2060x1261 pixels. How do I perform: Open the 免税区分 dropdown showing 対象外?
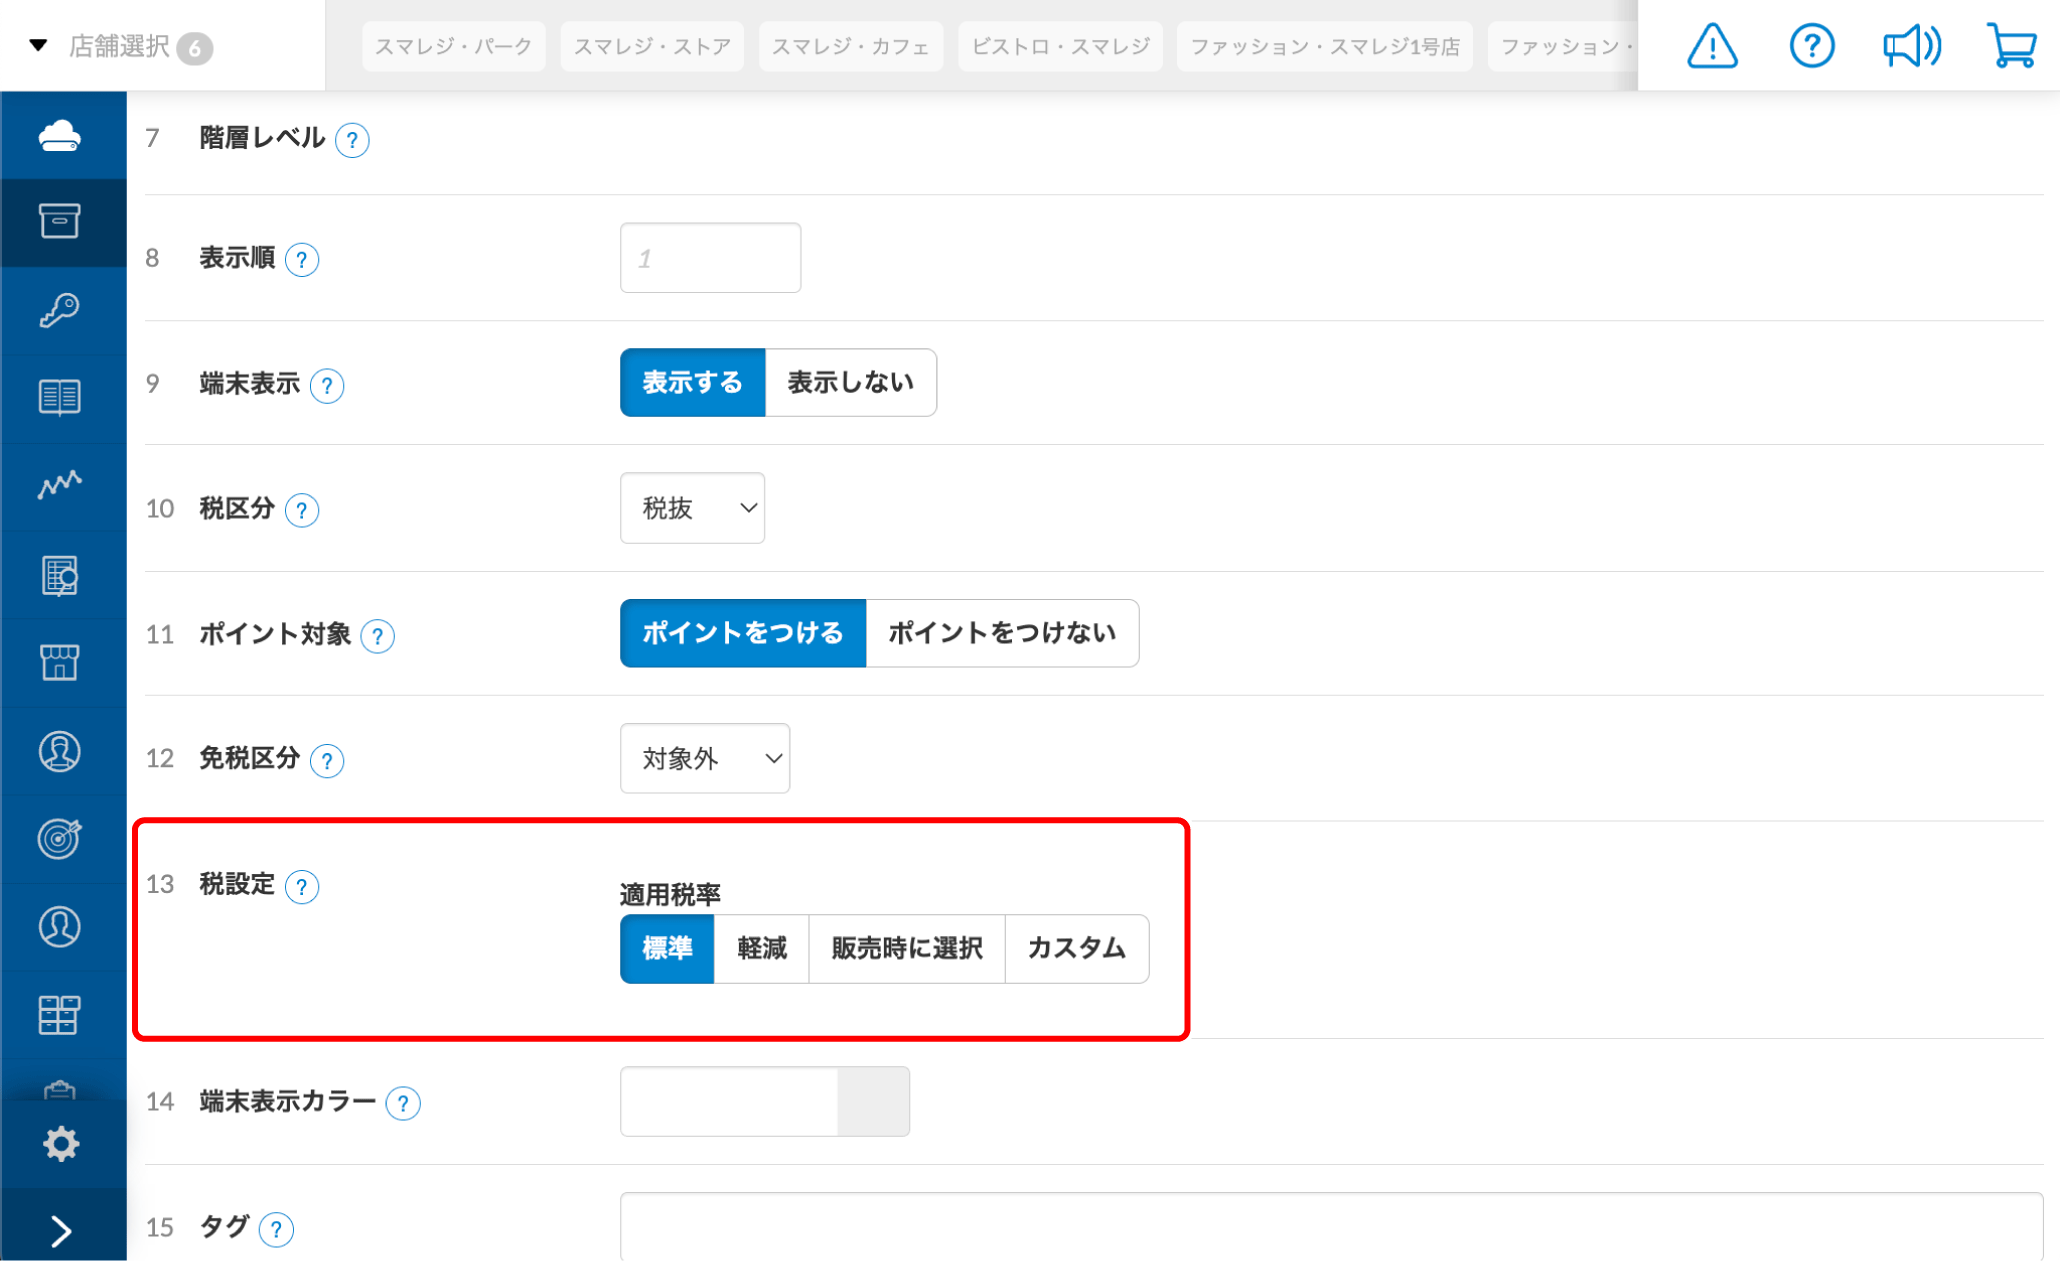click(704, 758)
